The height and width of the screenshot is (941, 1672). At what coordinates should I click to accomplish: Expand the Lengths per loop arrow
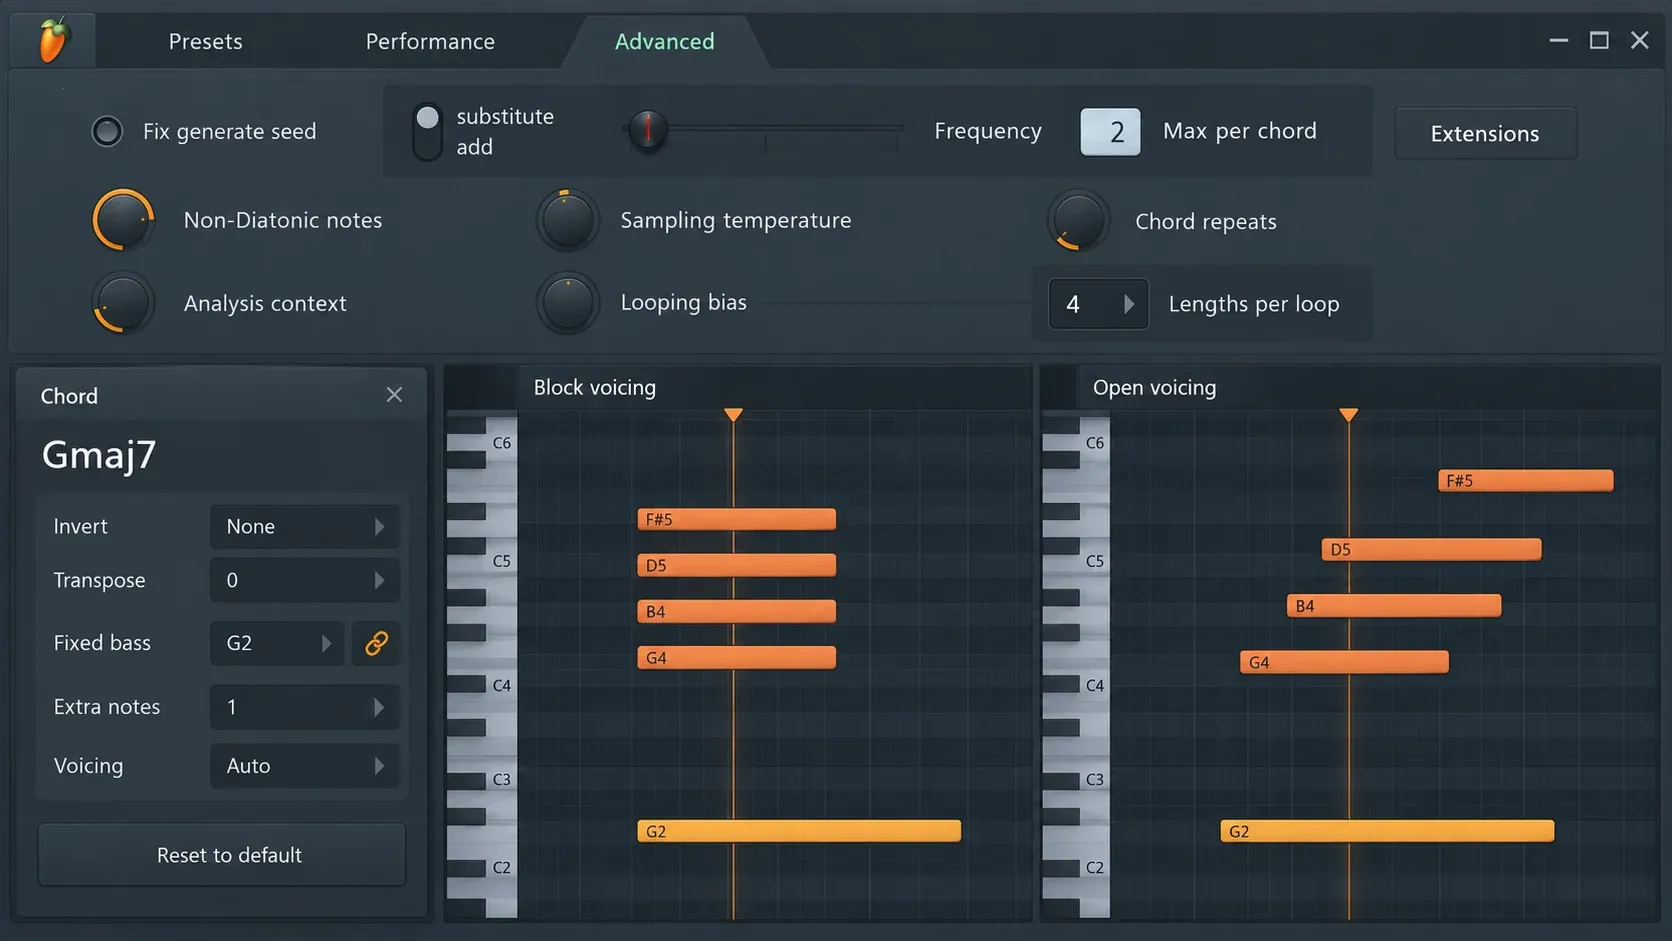pos(1129,304)
